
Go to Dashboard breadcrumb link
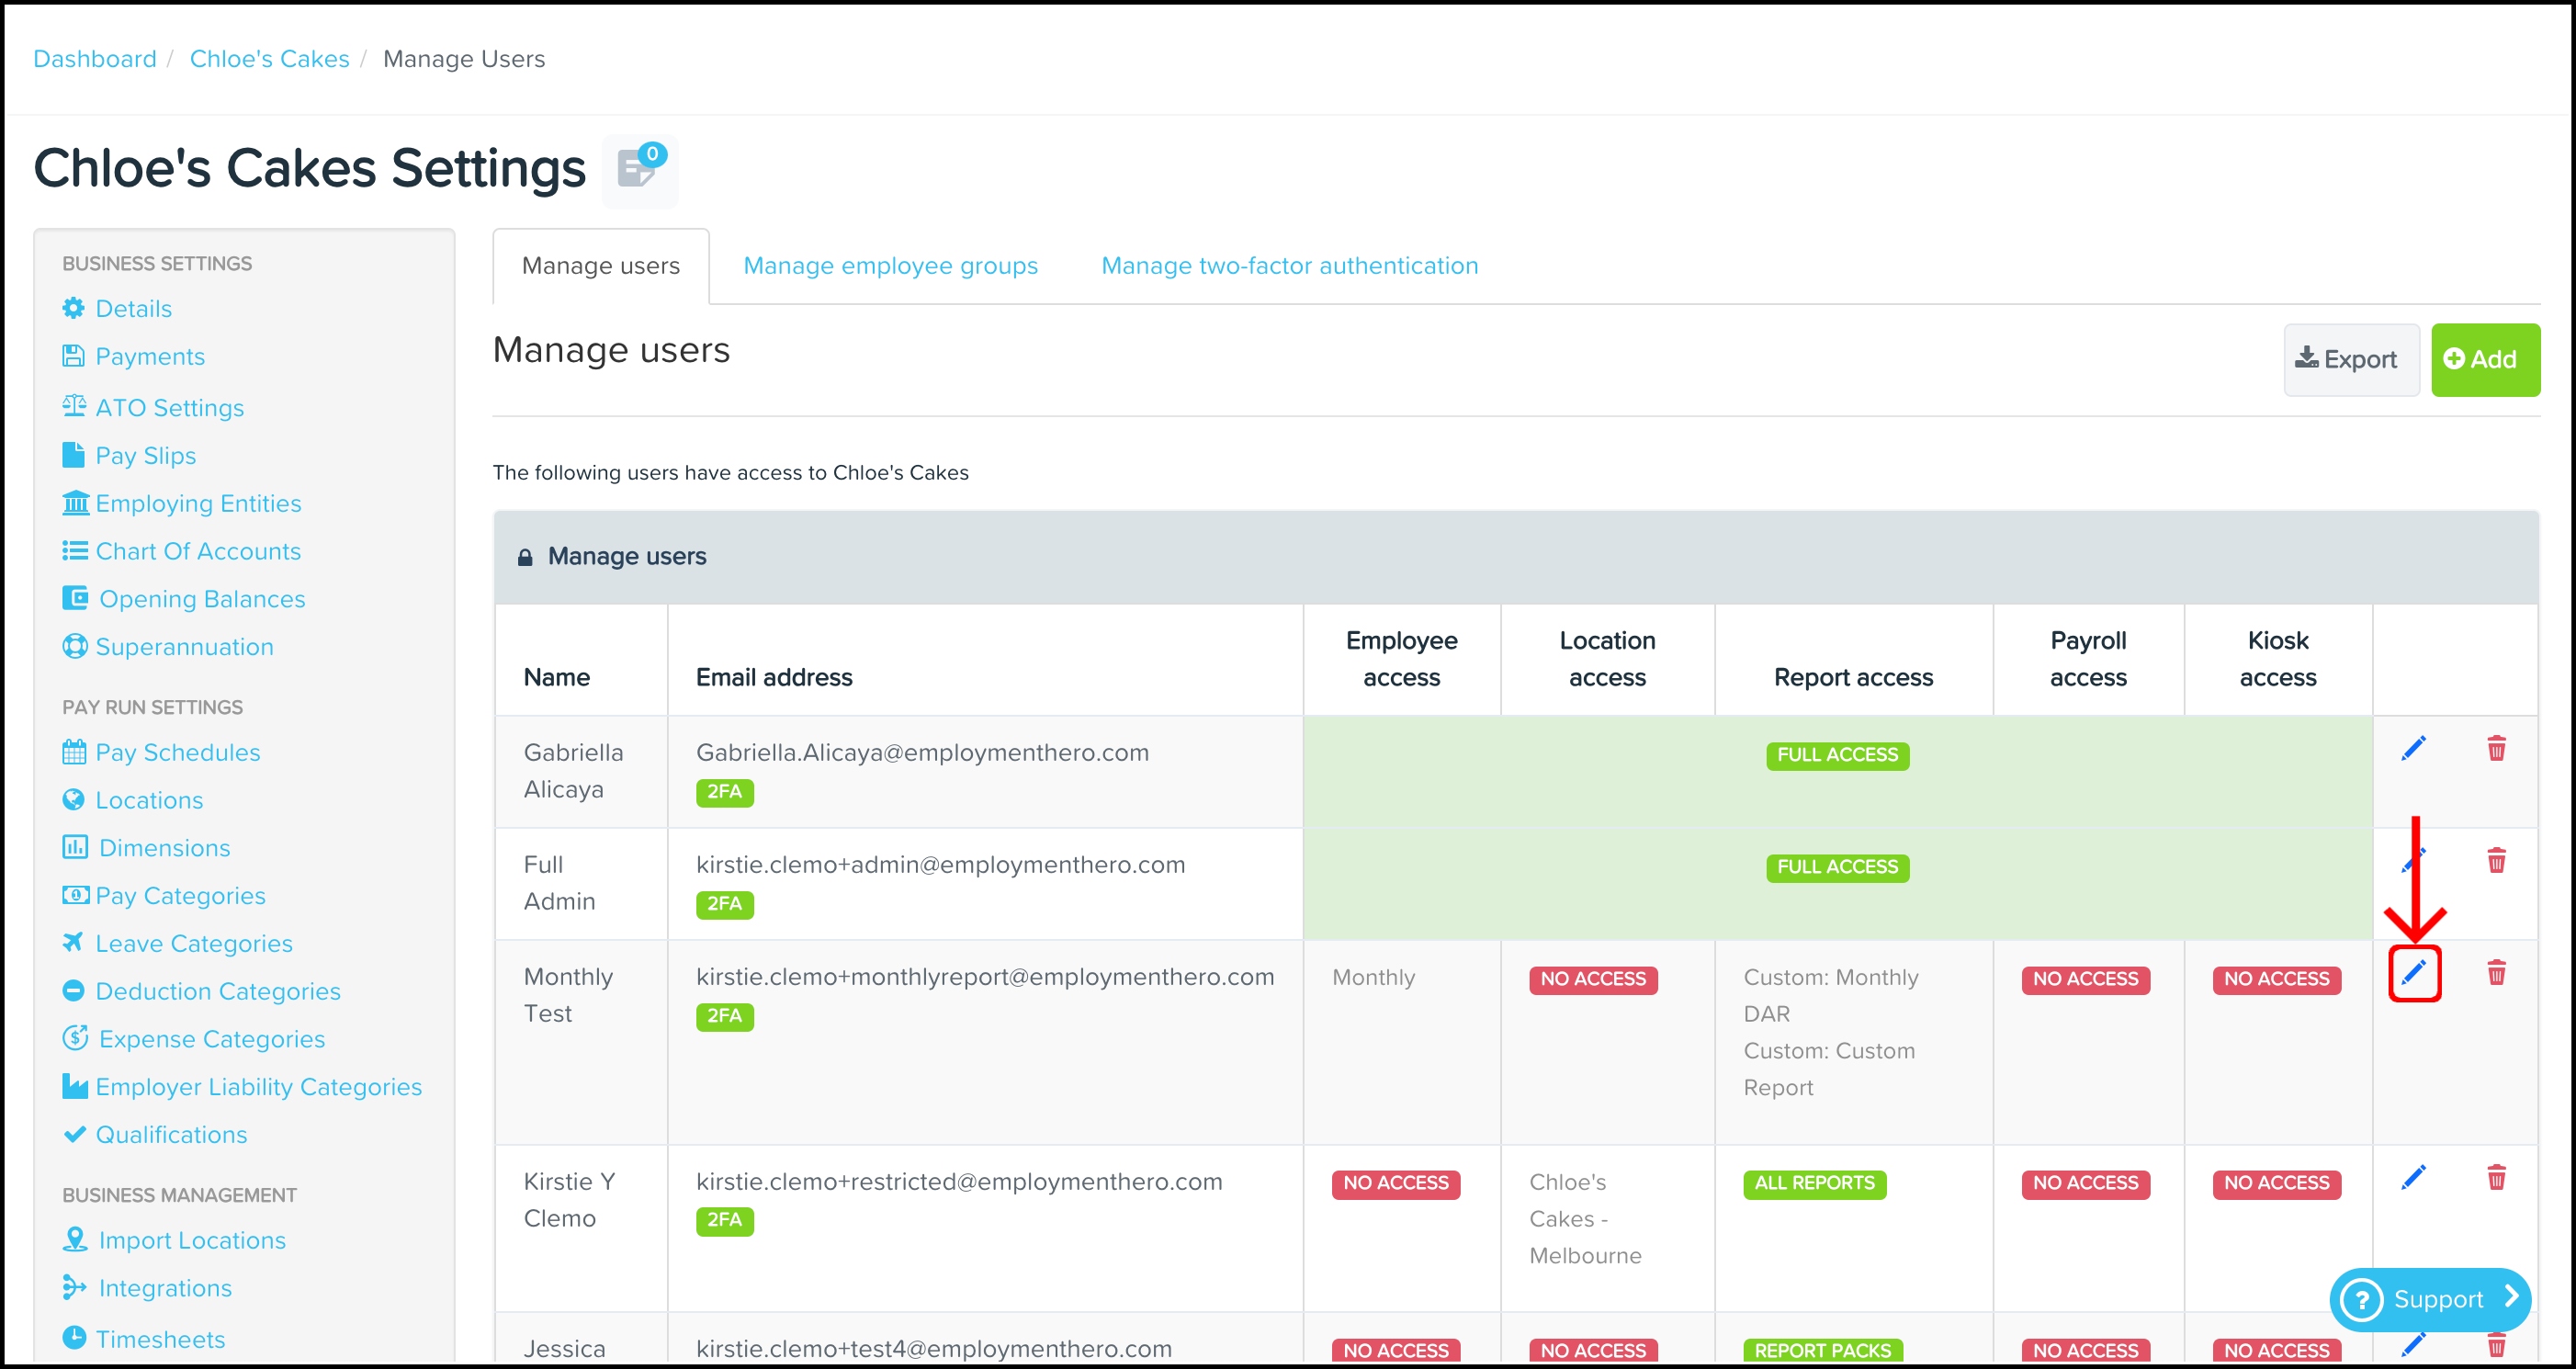coord(95,59)
